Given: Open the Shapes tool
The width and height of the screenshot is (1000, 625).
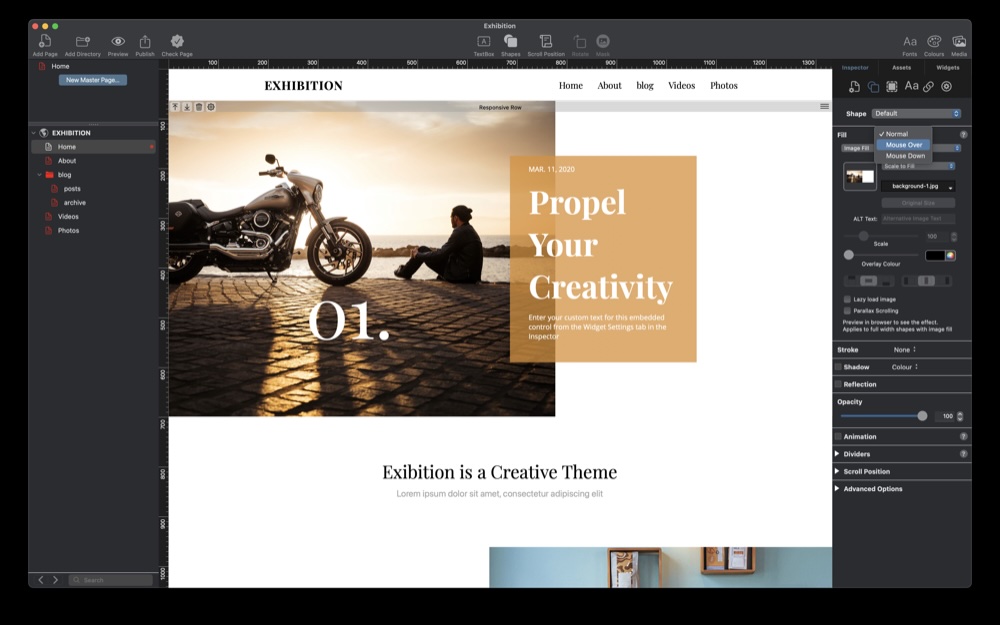Looking at the screenshot, I should click(x=510, y=41).
